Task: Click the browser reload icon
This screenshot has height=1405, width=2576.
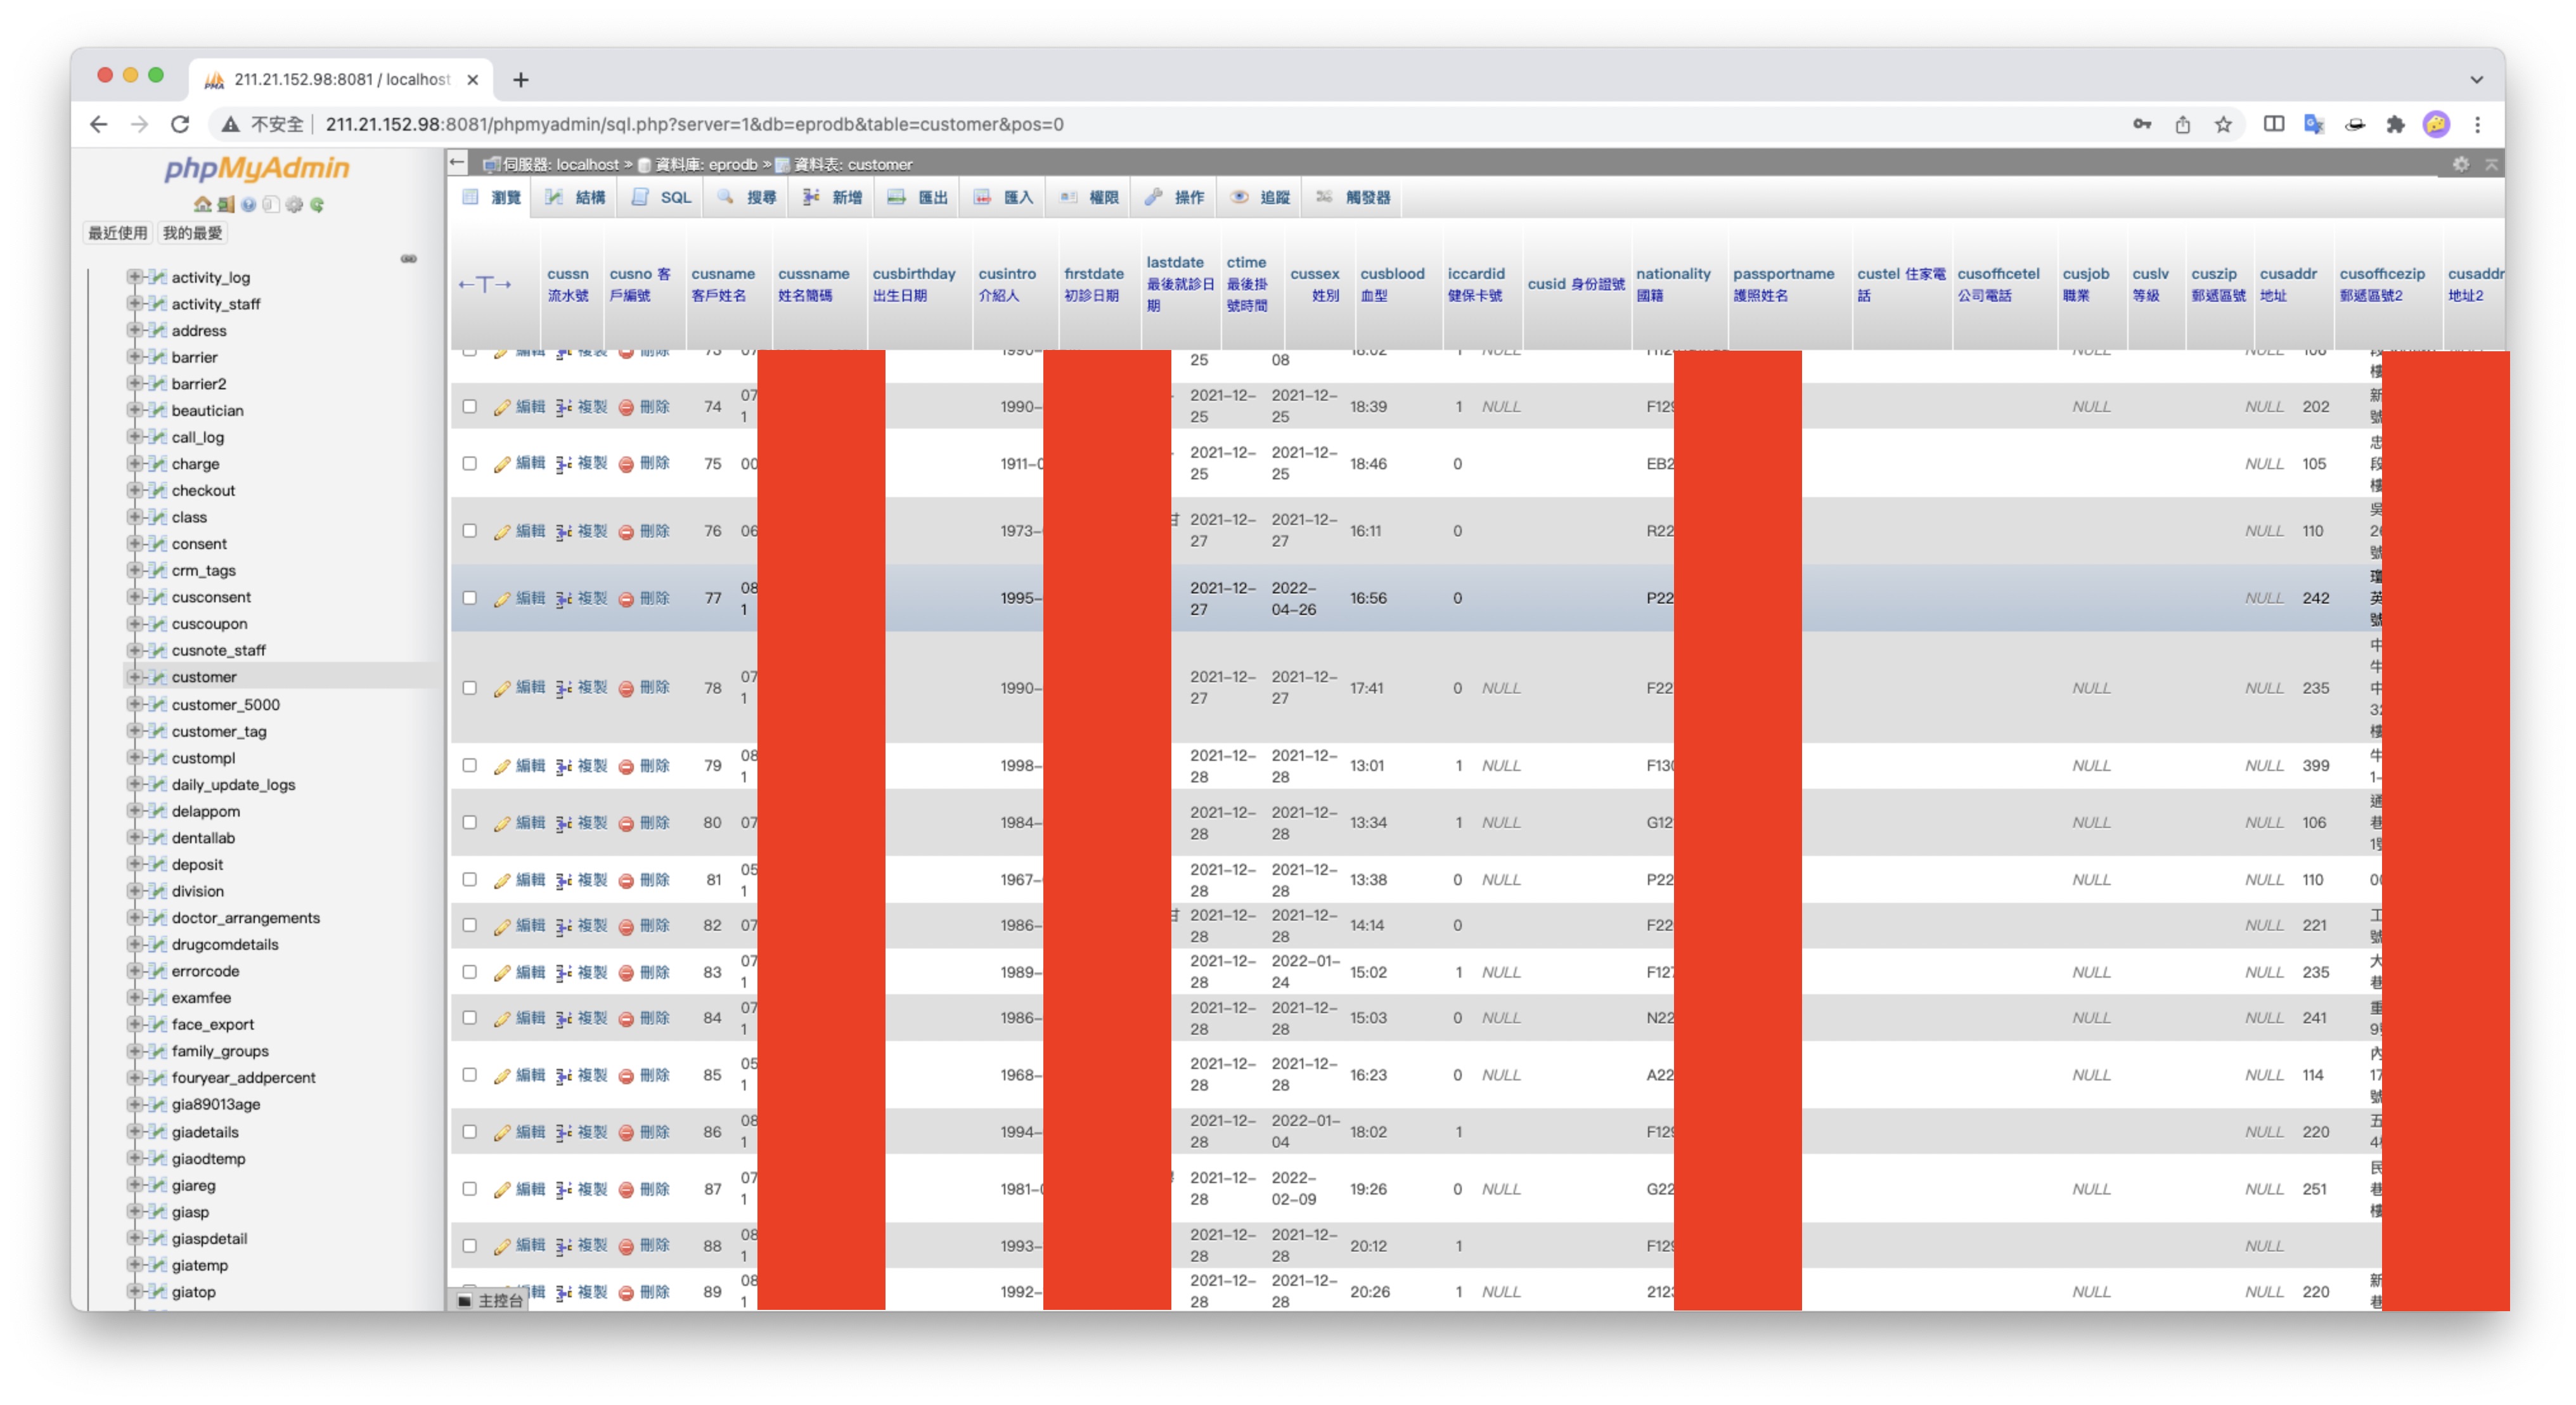Action: 180,124
